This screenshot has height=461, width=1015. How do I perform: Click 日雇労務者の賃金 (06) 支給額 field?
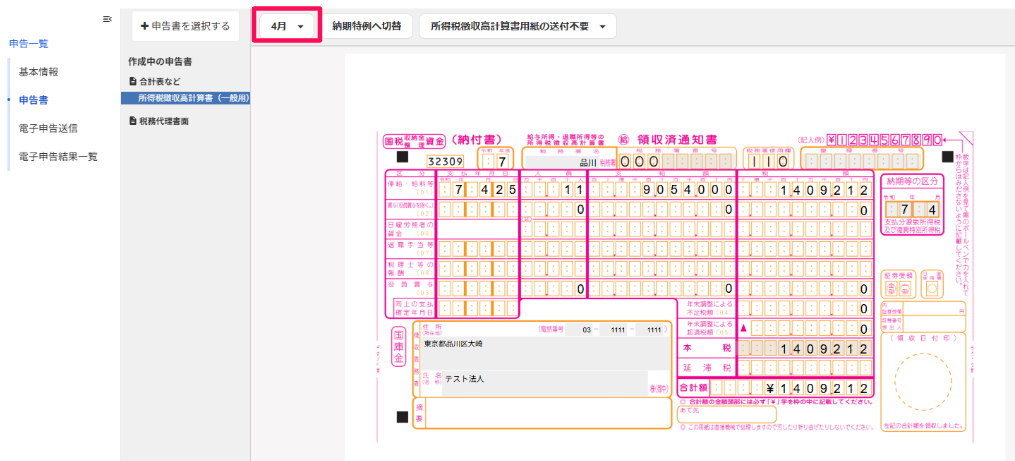click(x=662, y=229)
